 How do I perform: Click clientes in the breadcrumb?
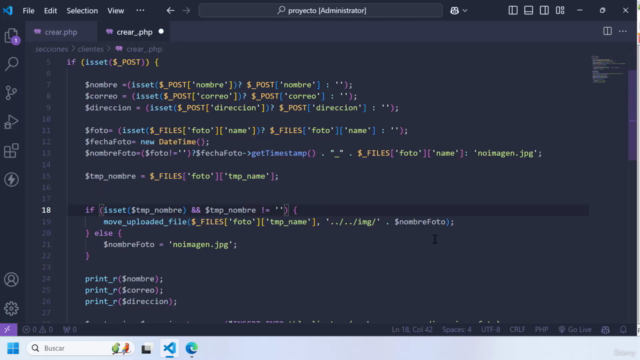tap(91, 49)
